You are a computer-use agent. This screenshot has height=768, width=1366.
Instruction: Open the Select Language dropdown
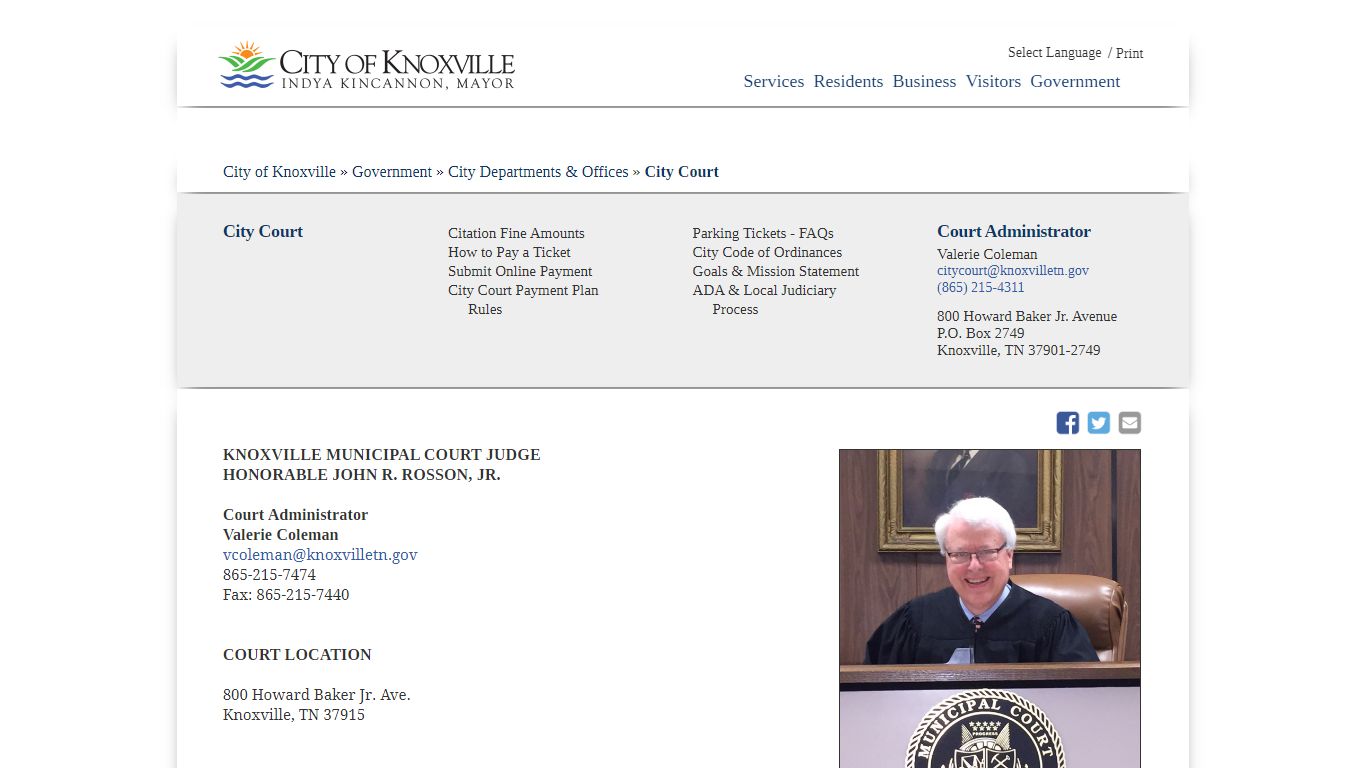(x=1054, y=52)
